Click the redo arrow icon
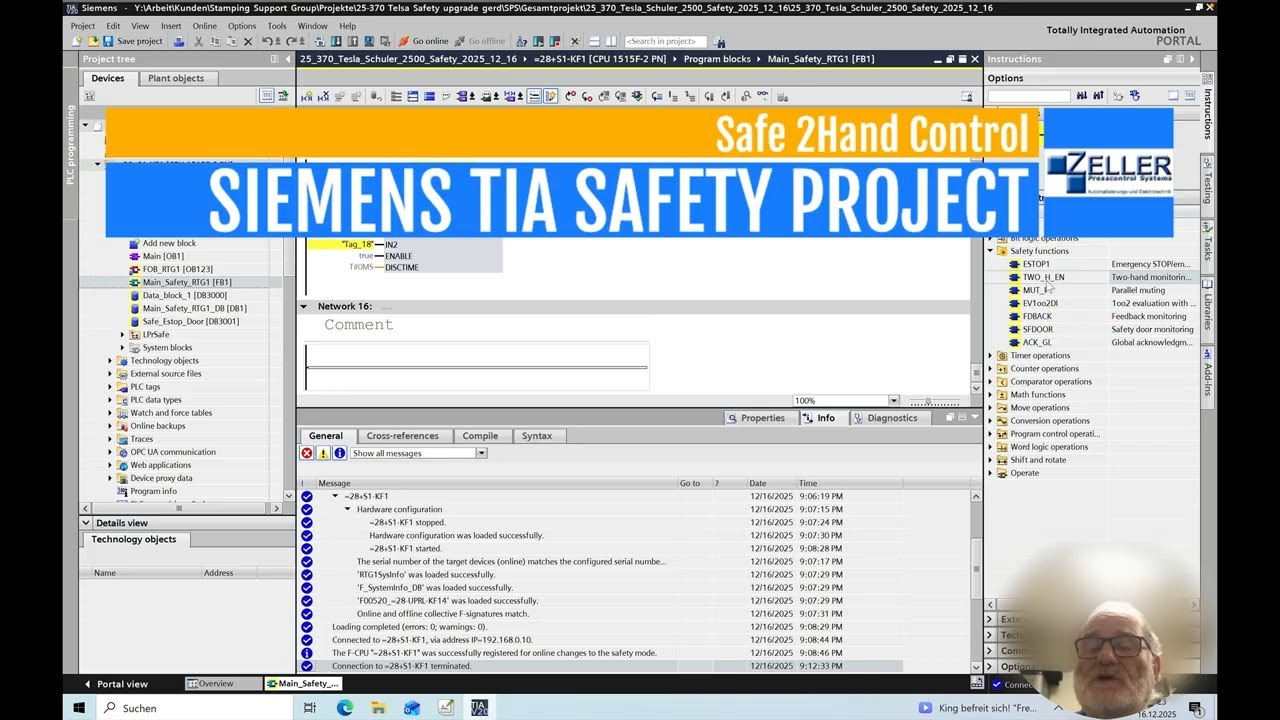 tap(289, 41)
